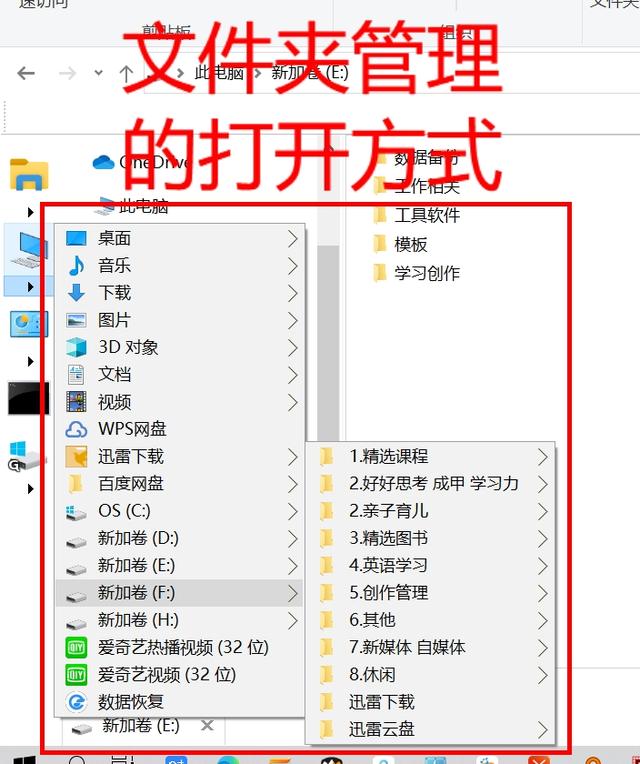
Task: Close the 新加卷 (E:) tab
Action: pos(207,726)
